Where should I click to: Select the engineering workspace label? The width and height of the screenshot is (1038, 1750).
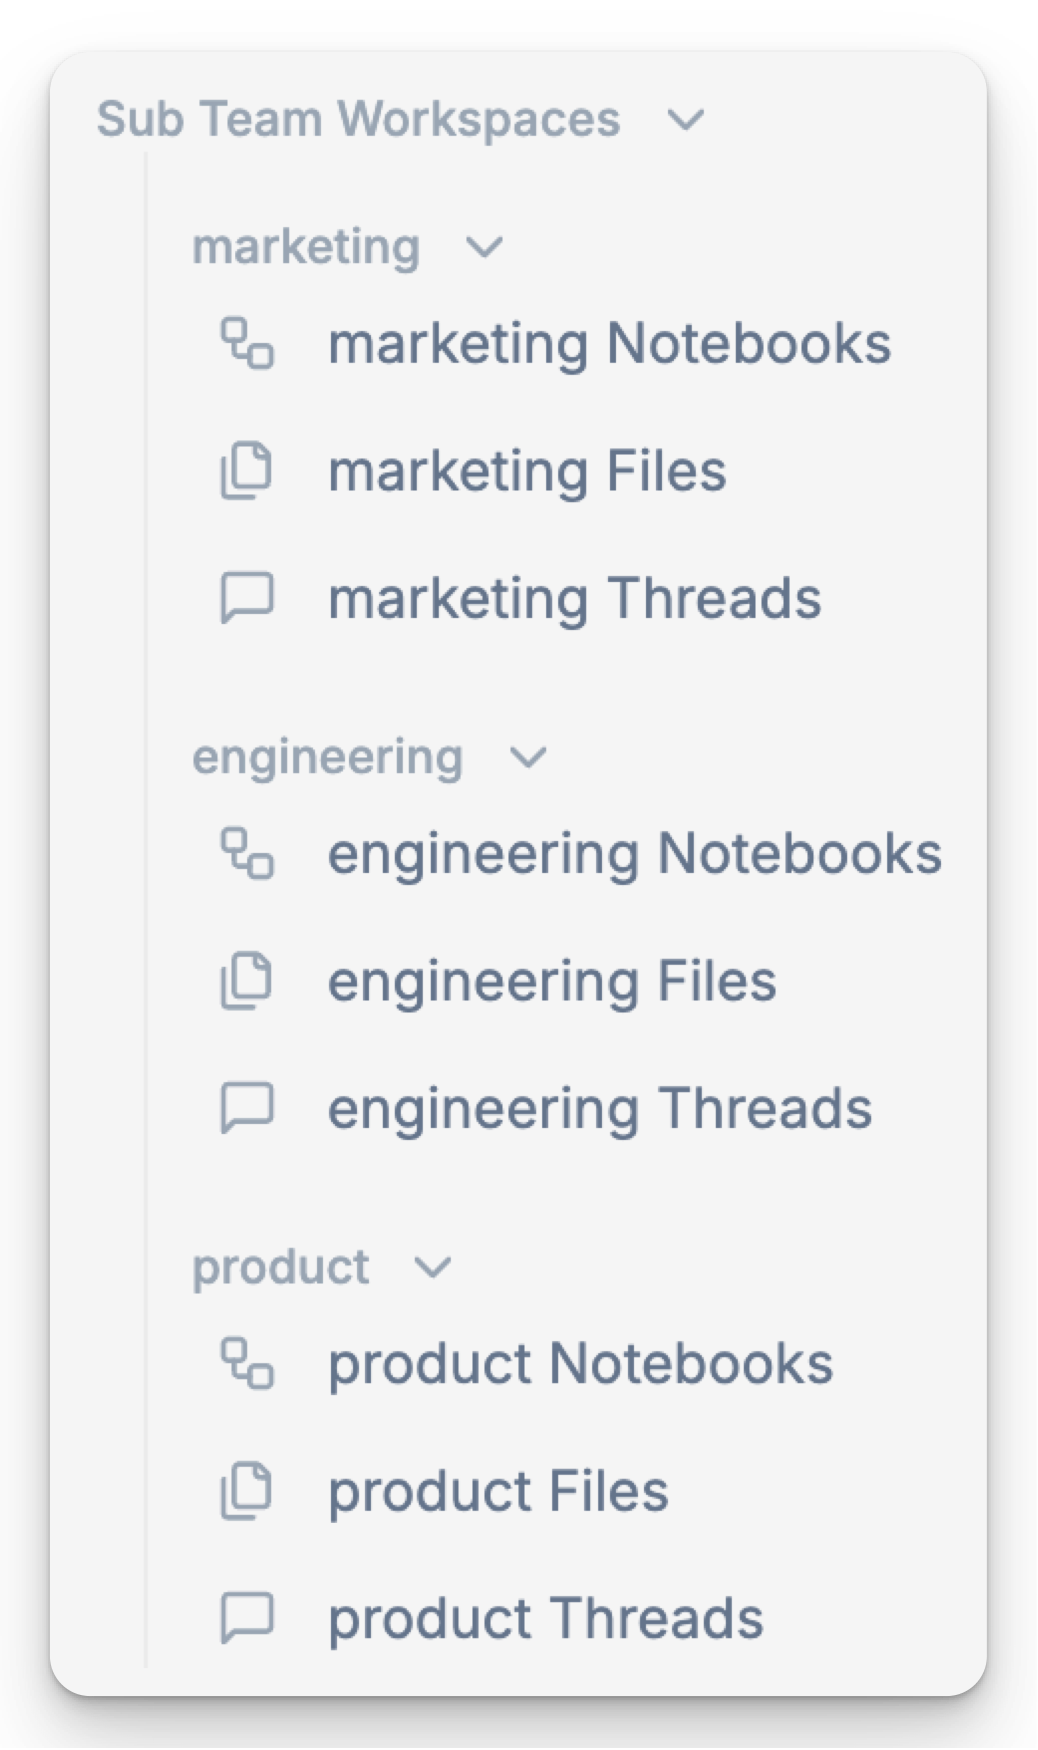(328, 757)
